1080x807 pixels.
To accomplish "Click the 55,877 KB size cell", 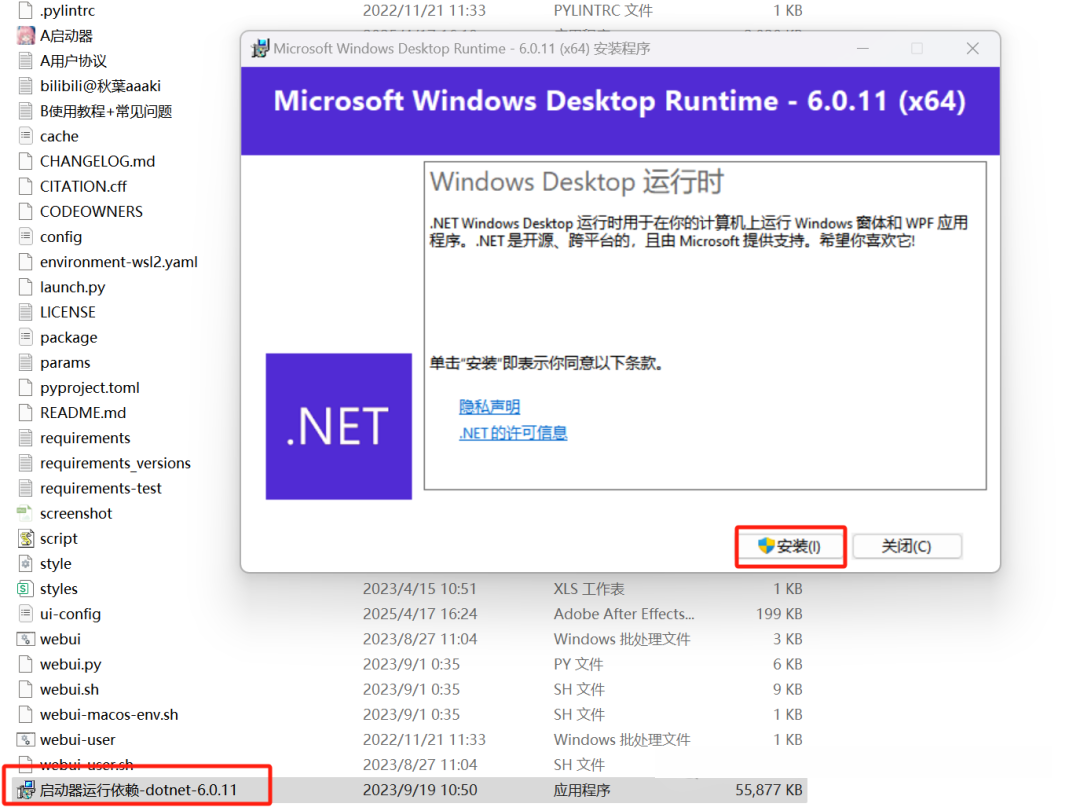I will point(769,790).
